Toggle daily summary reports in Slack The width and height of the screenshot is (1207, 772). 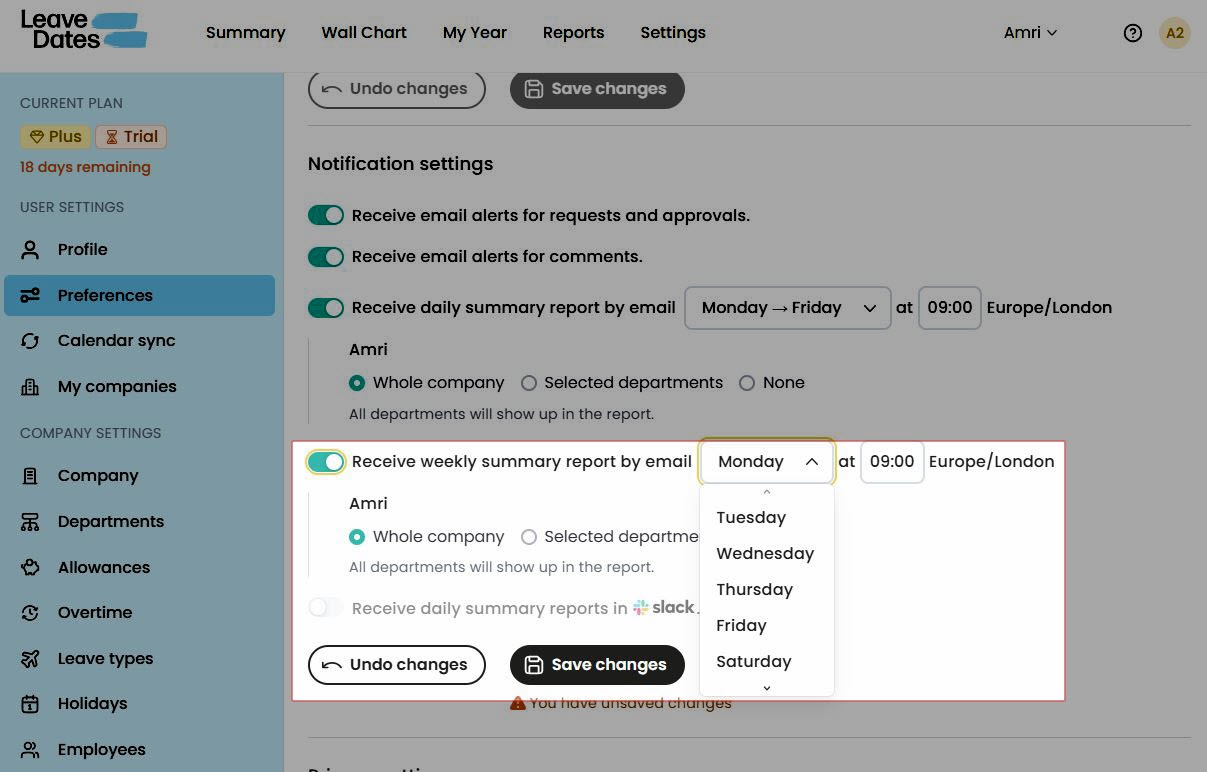(x=326, y=608)
